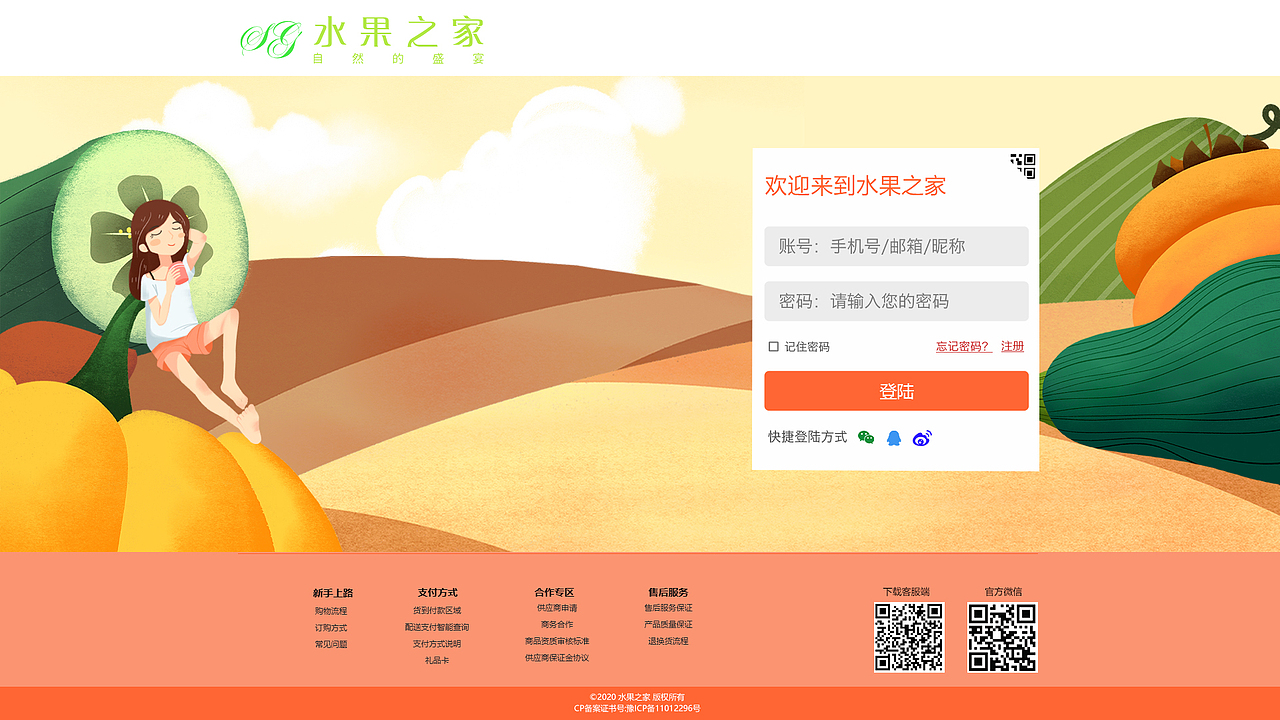
Task: Go to the 注册 registration link
Action: coord(1013,346)
